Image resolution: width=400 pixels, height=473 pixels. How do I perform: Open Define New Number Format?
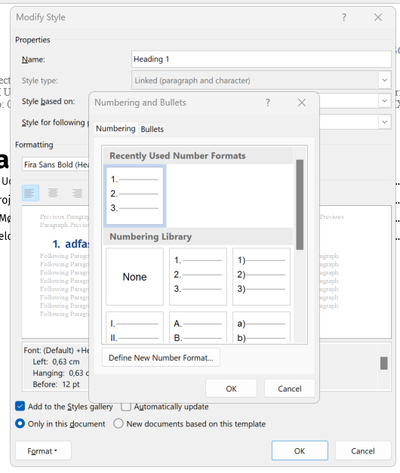tap(161, 358)
